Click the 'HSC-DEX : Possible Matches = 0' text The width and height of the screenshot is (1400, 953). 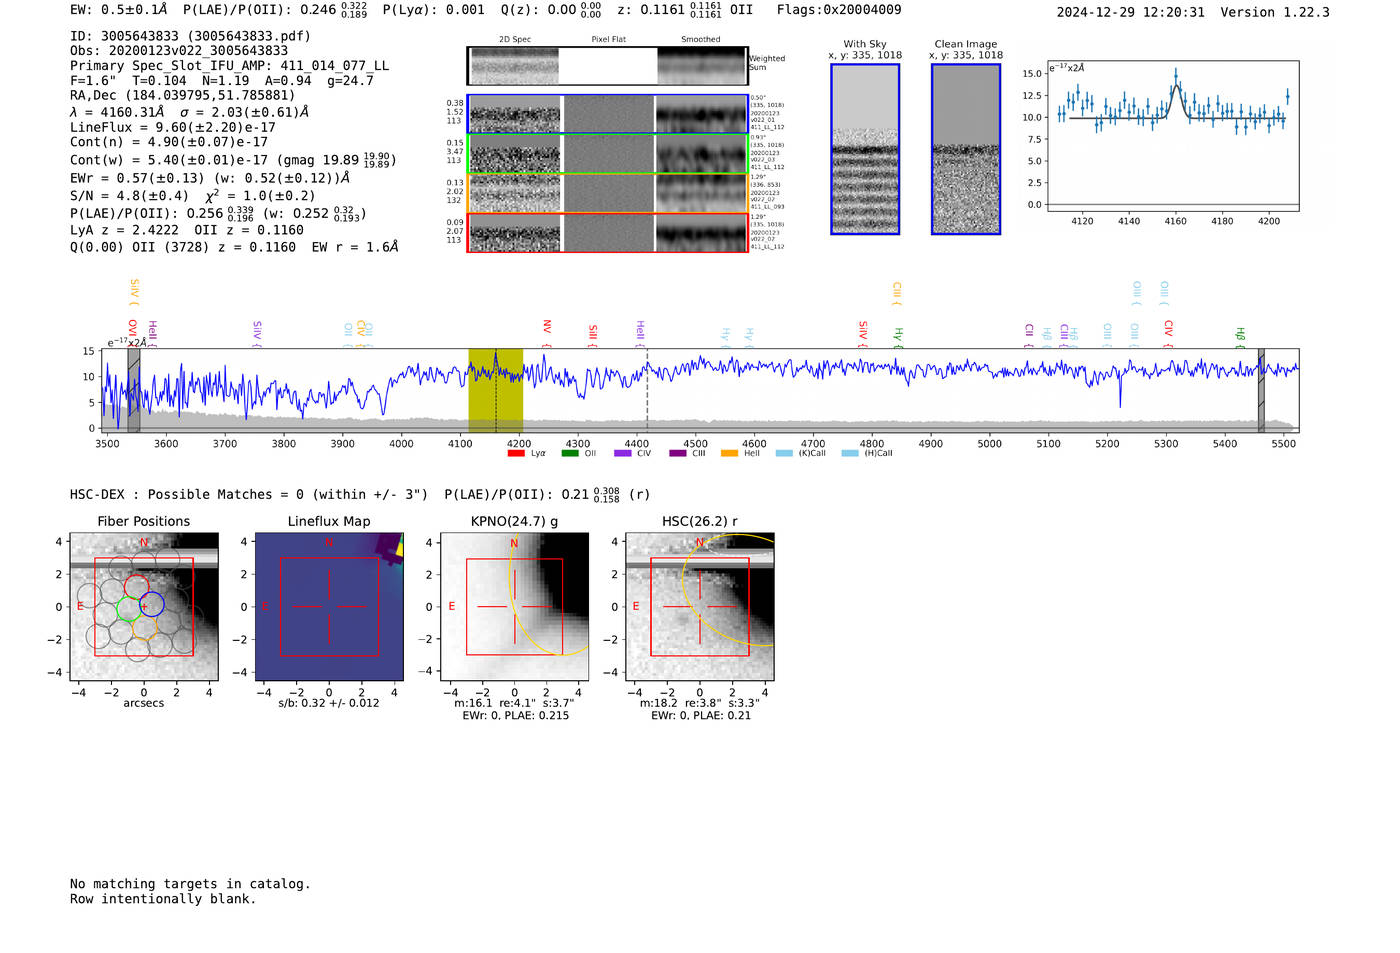pos(187,494)
